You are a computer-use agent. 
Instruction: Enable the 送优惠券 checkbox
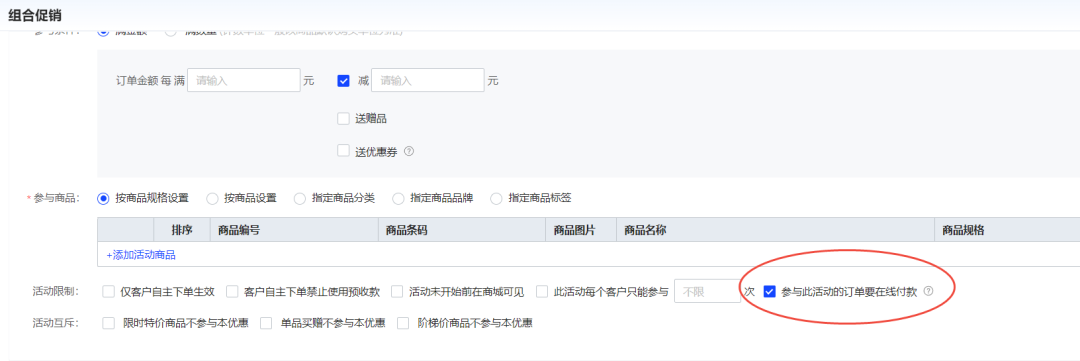click(343, 151)
